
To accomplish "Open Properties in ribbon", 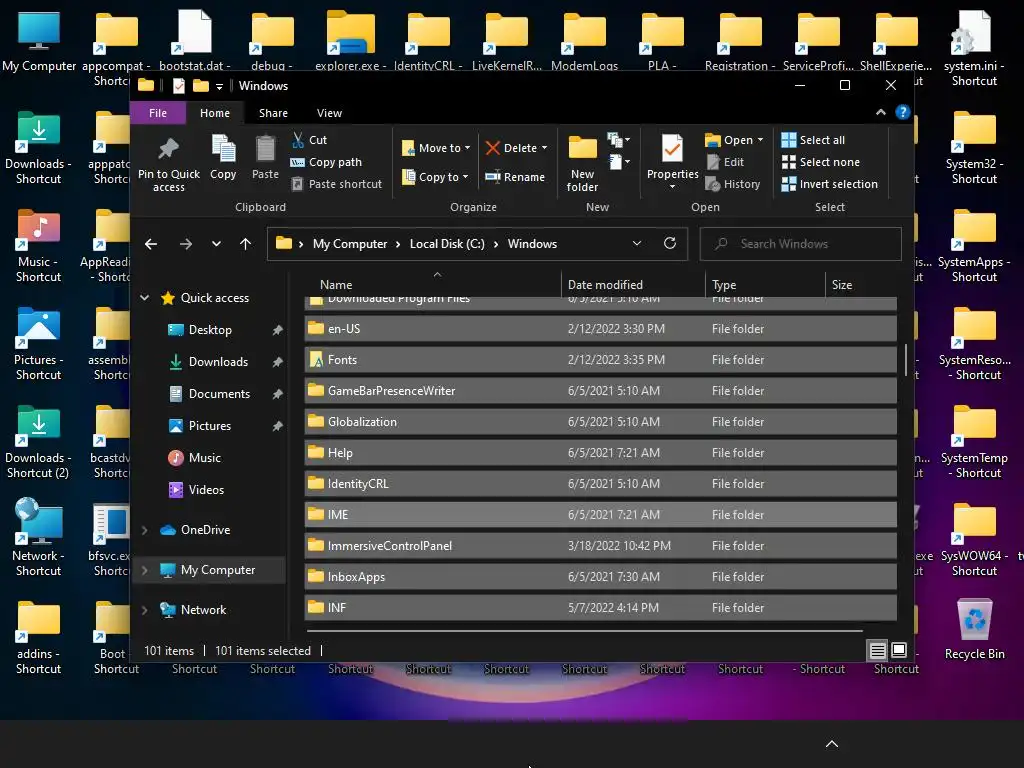I will 672,162.
